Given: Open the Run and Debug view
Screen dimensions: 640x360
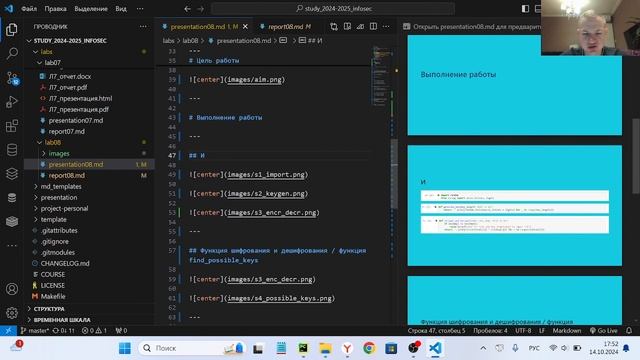Looking at the screenshot, I should click(12, 102).
